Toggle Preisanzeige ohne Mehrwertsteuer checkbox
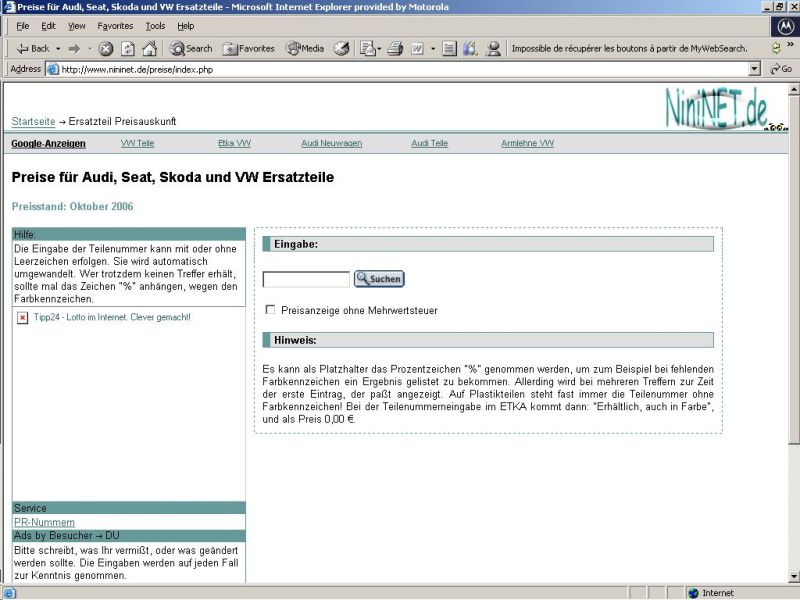Viewport: 800px width, 600px height. (270, 310)
